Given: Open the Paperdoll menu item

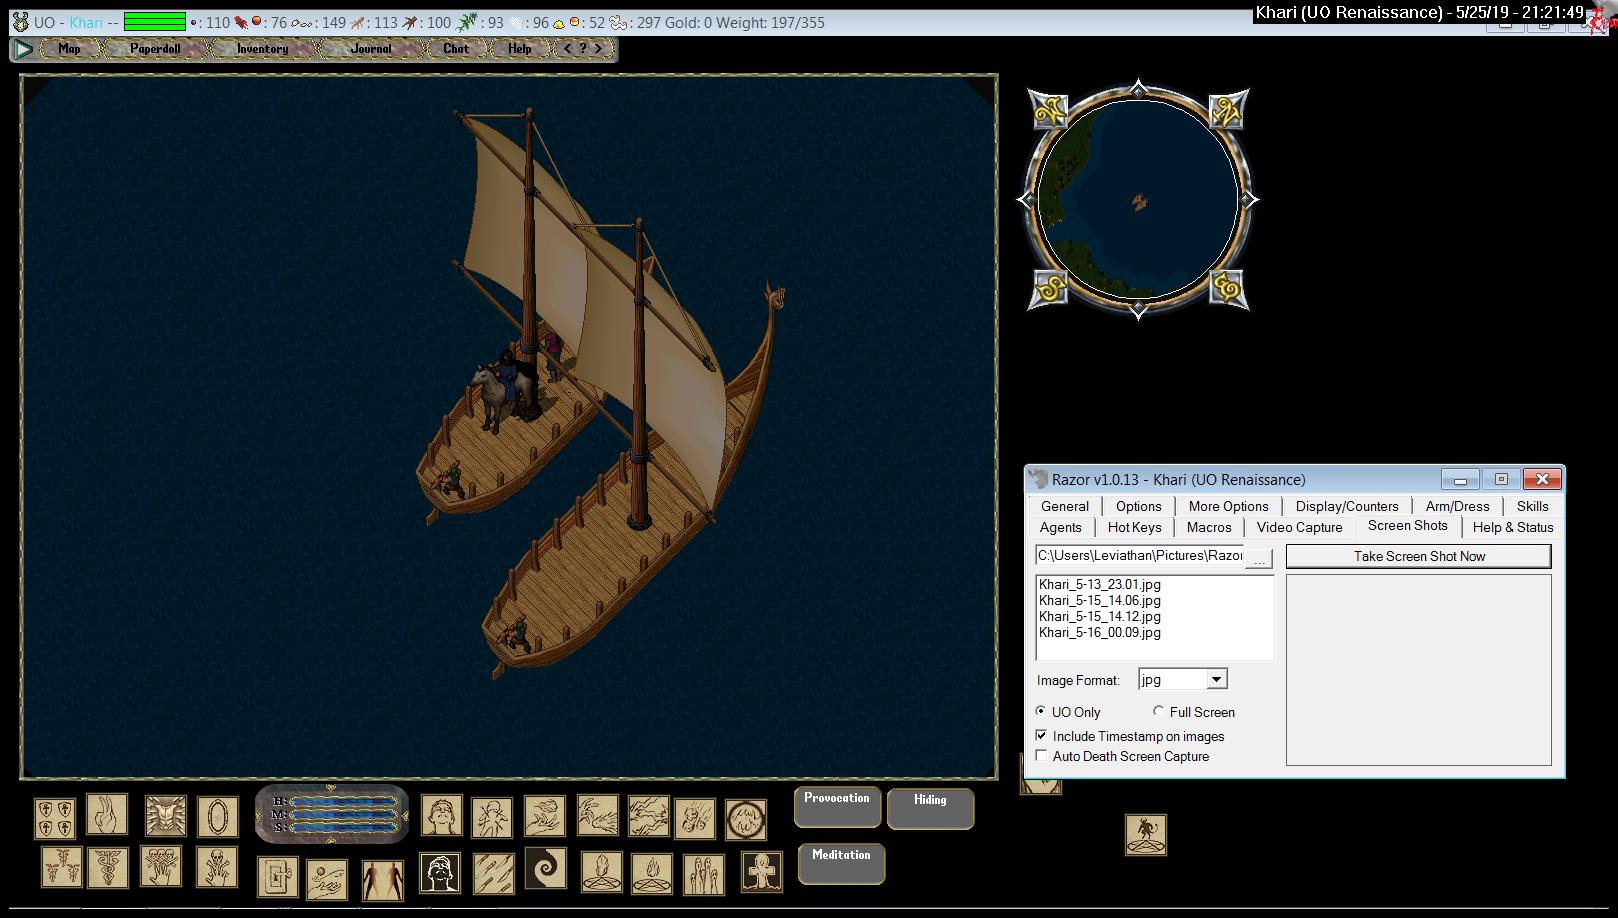Looking at the screenshot, I should 155,49.
